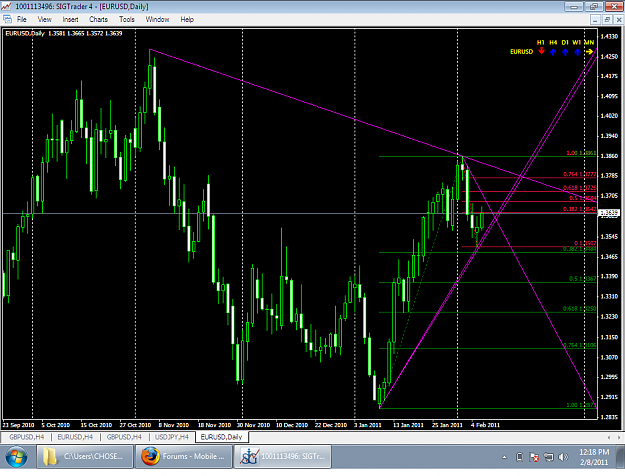
Task: Select the EURUSD,Daily chart tab
Action: pyautogui.click(x=222, y=437)
